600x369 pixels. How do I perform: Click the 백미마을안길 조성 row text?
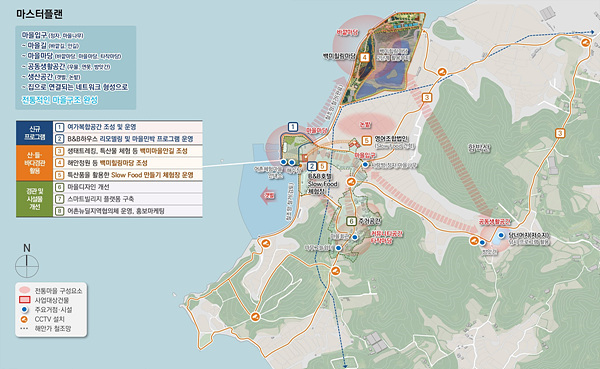[x=163, y=151]
